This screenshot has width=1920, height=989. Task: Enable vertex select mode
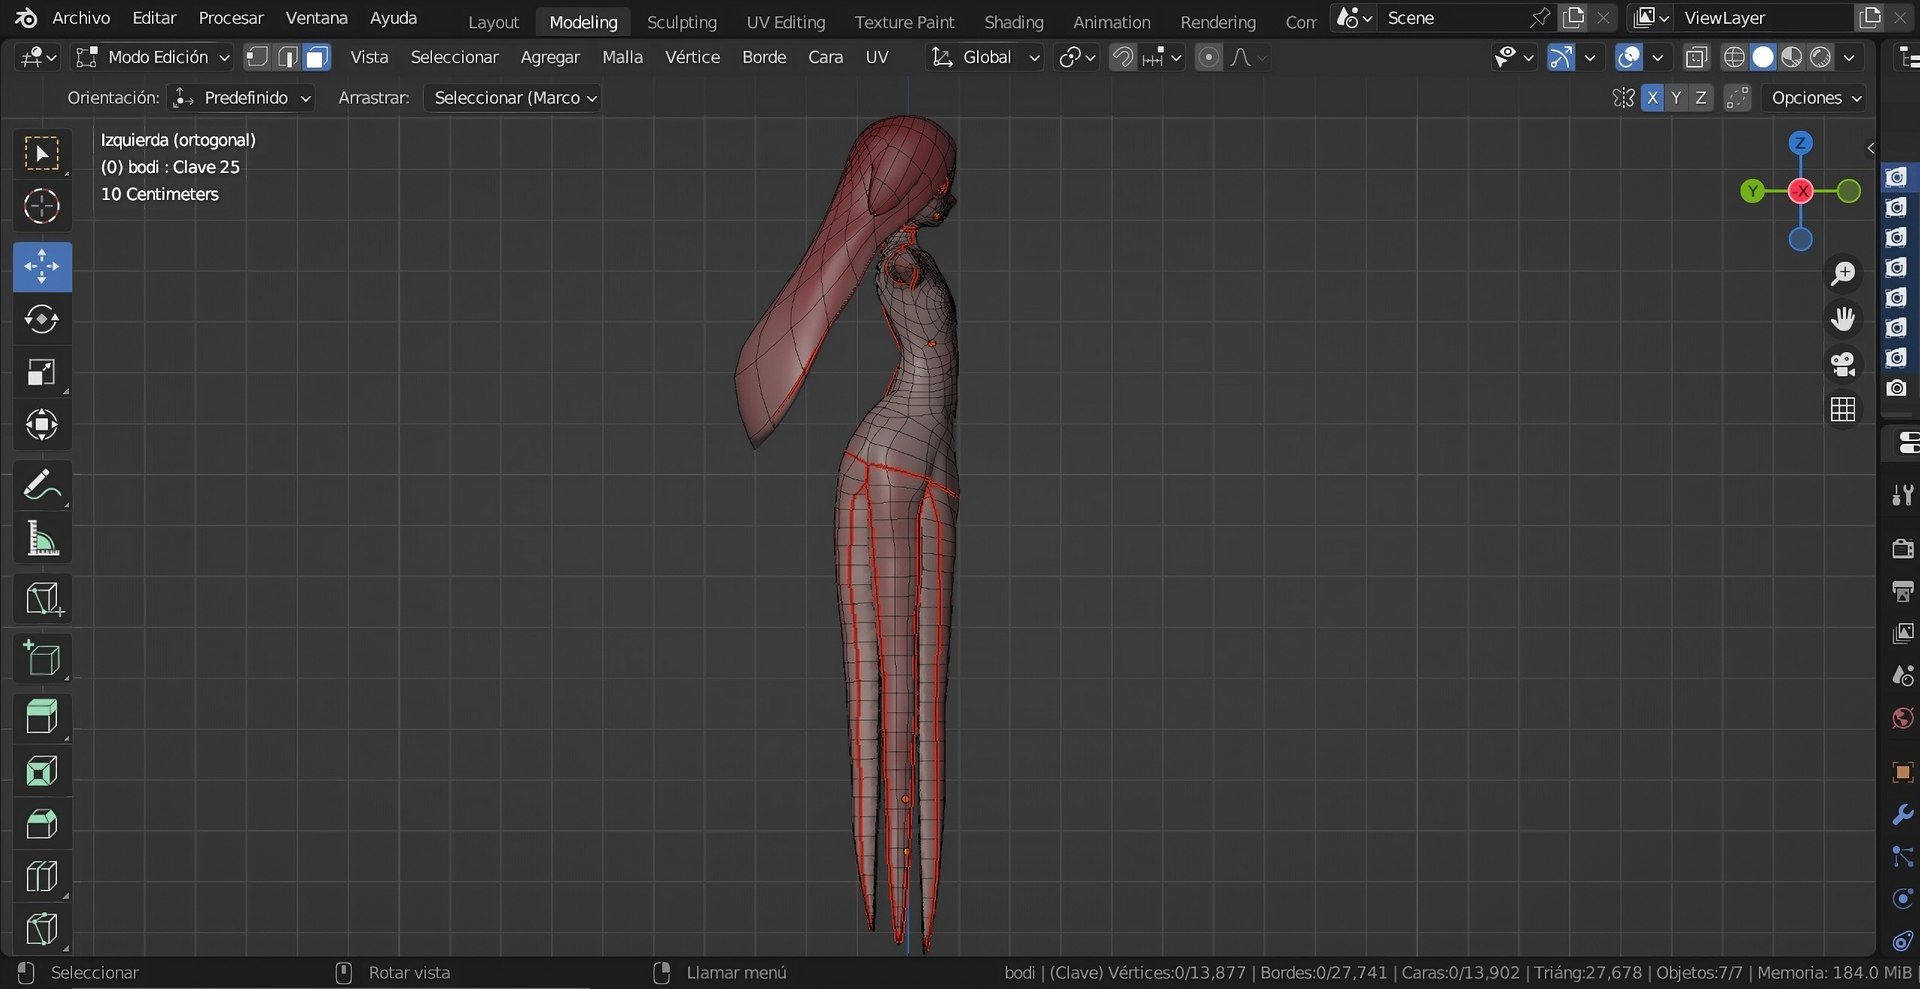[x=257, y=58]
